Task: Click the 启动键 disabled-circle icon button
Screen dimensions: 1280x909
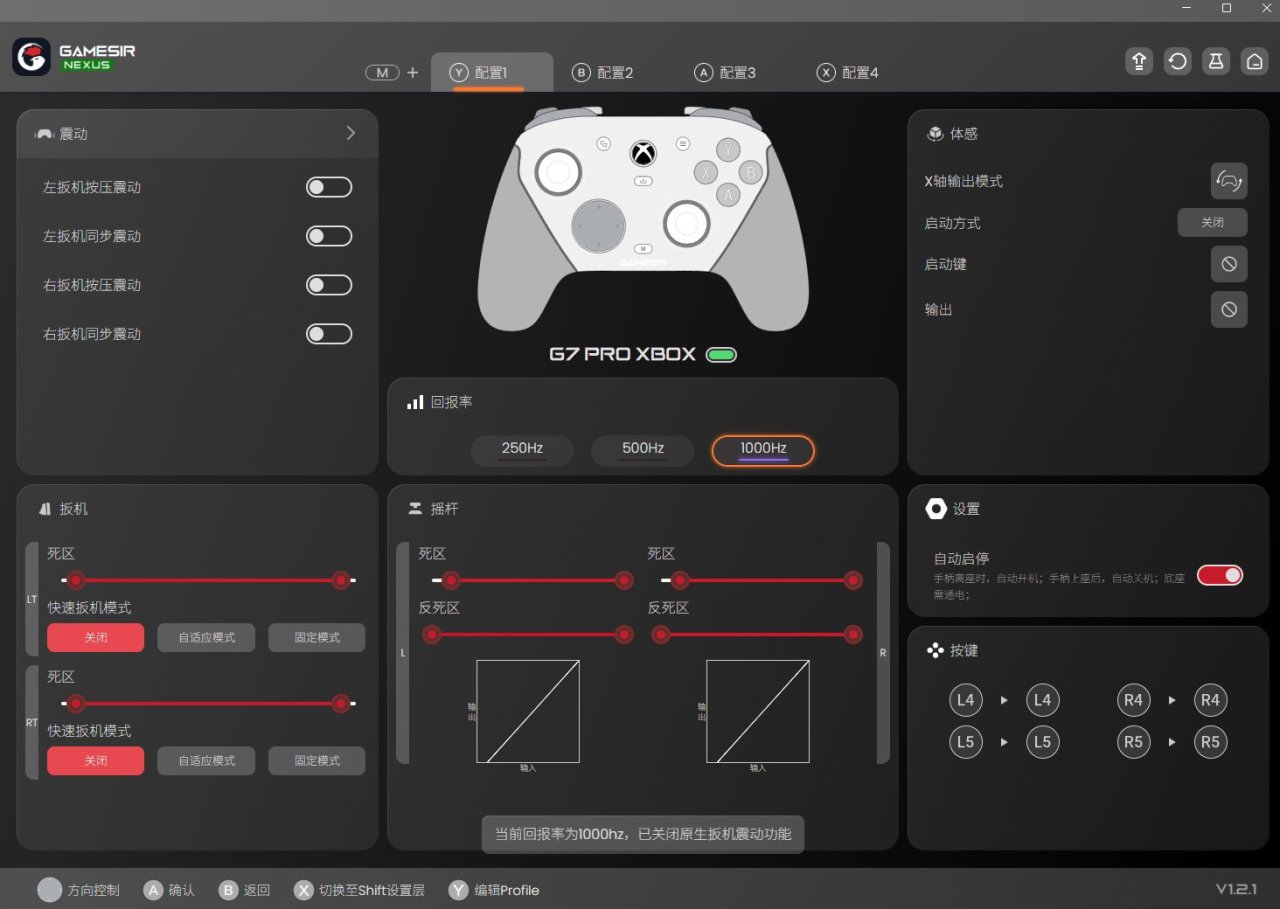Action: (x=1229, y=264)
